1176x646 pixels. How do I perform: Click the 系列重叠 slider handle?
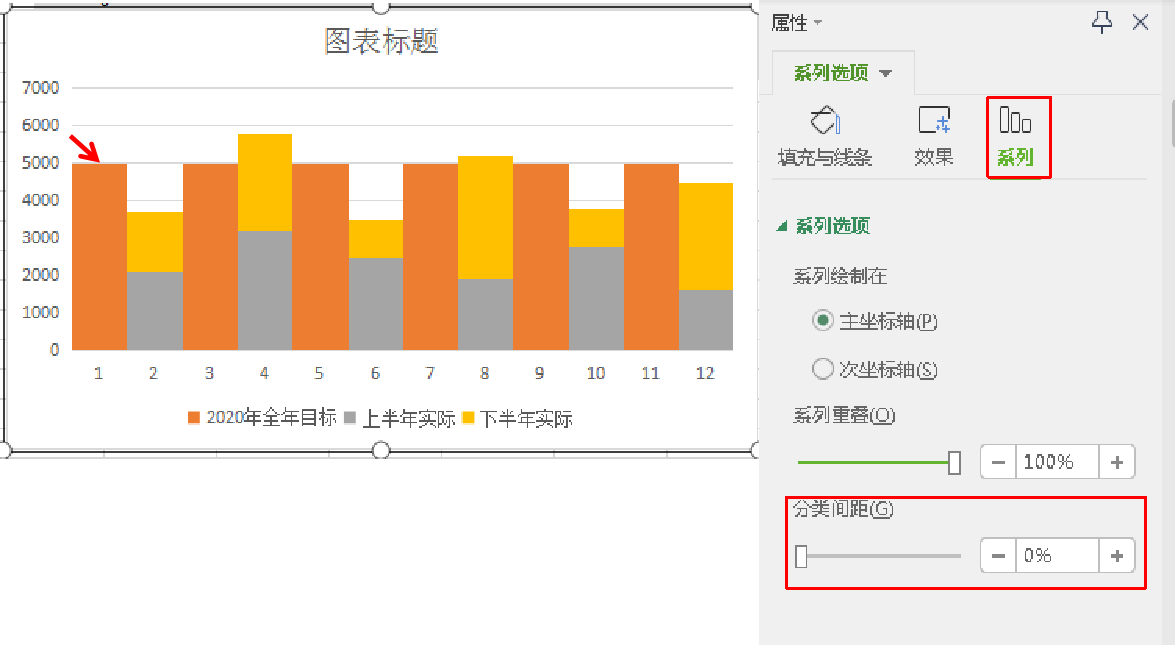pyautogui.click(x=954, y=463)
